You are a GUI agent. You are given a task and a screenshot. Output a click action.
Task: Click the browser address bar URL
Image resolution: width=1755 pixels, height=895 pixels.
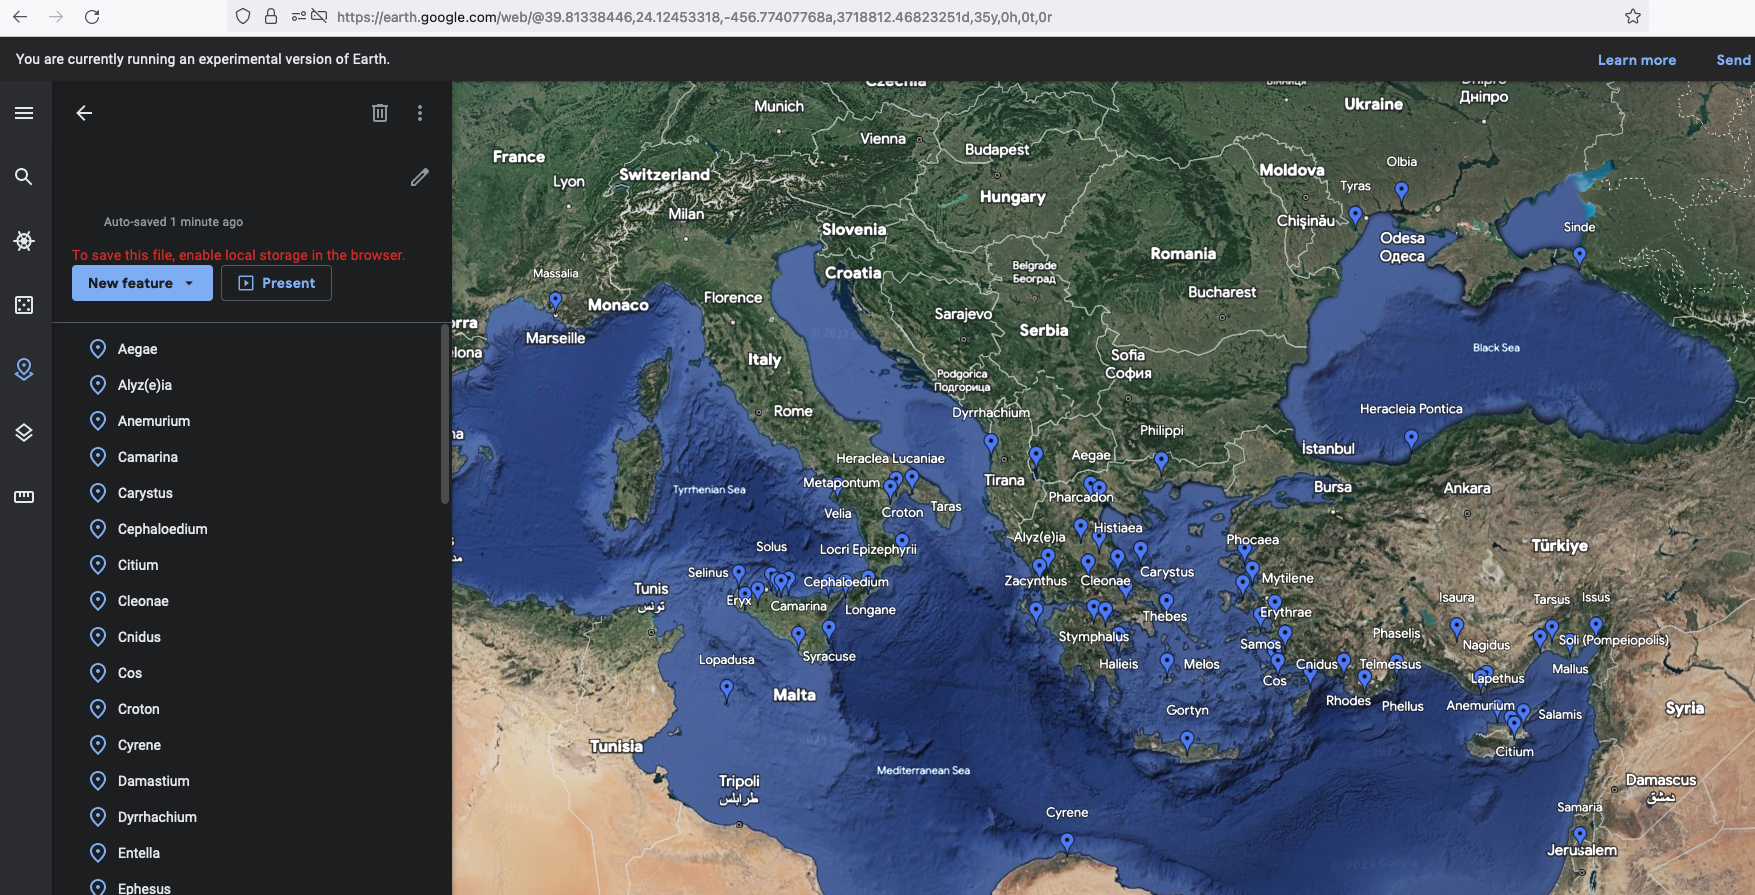tap(694, 17)
